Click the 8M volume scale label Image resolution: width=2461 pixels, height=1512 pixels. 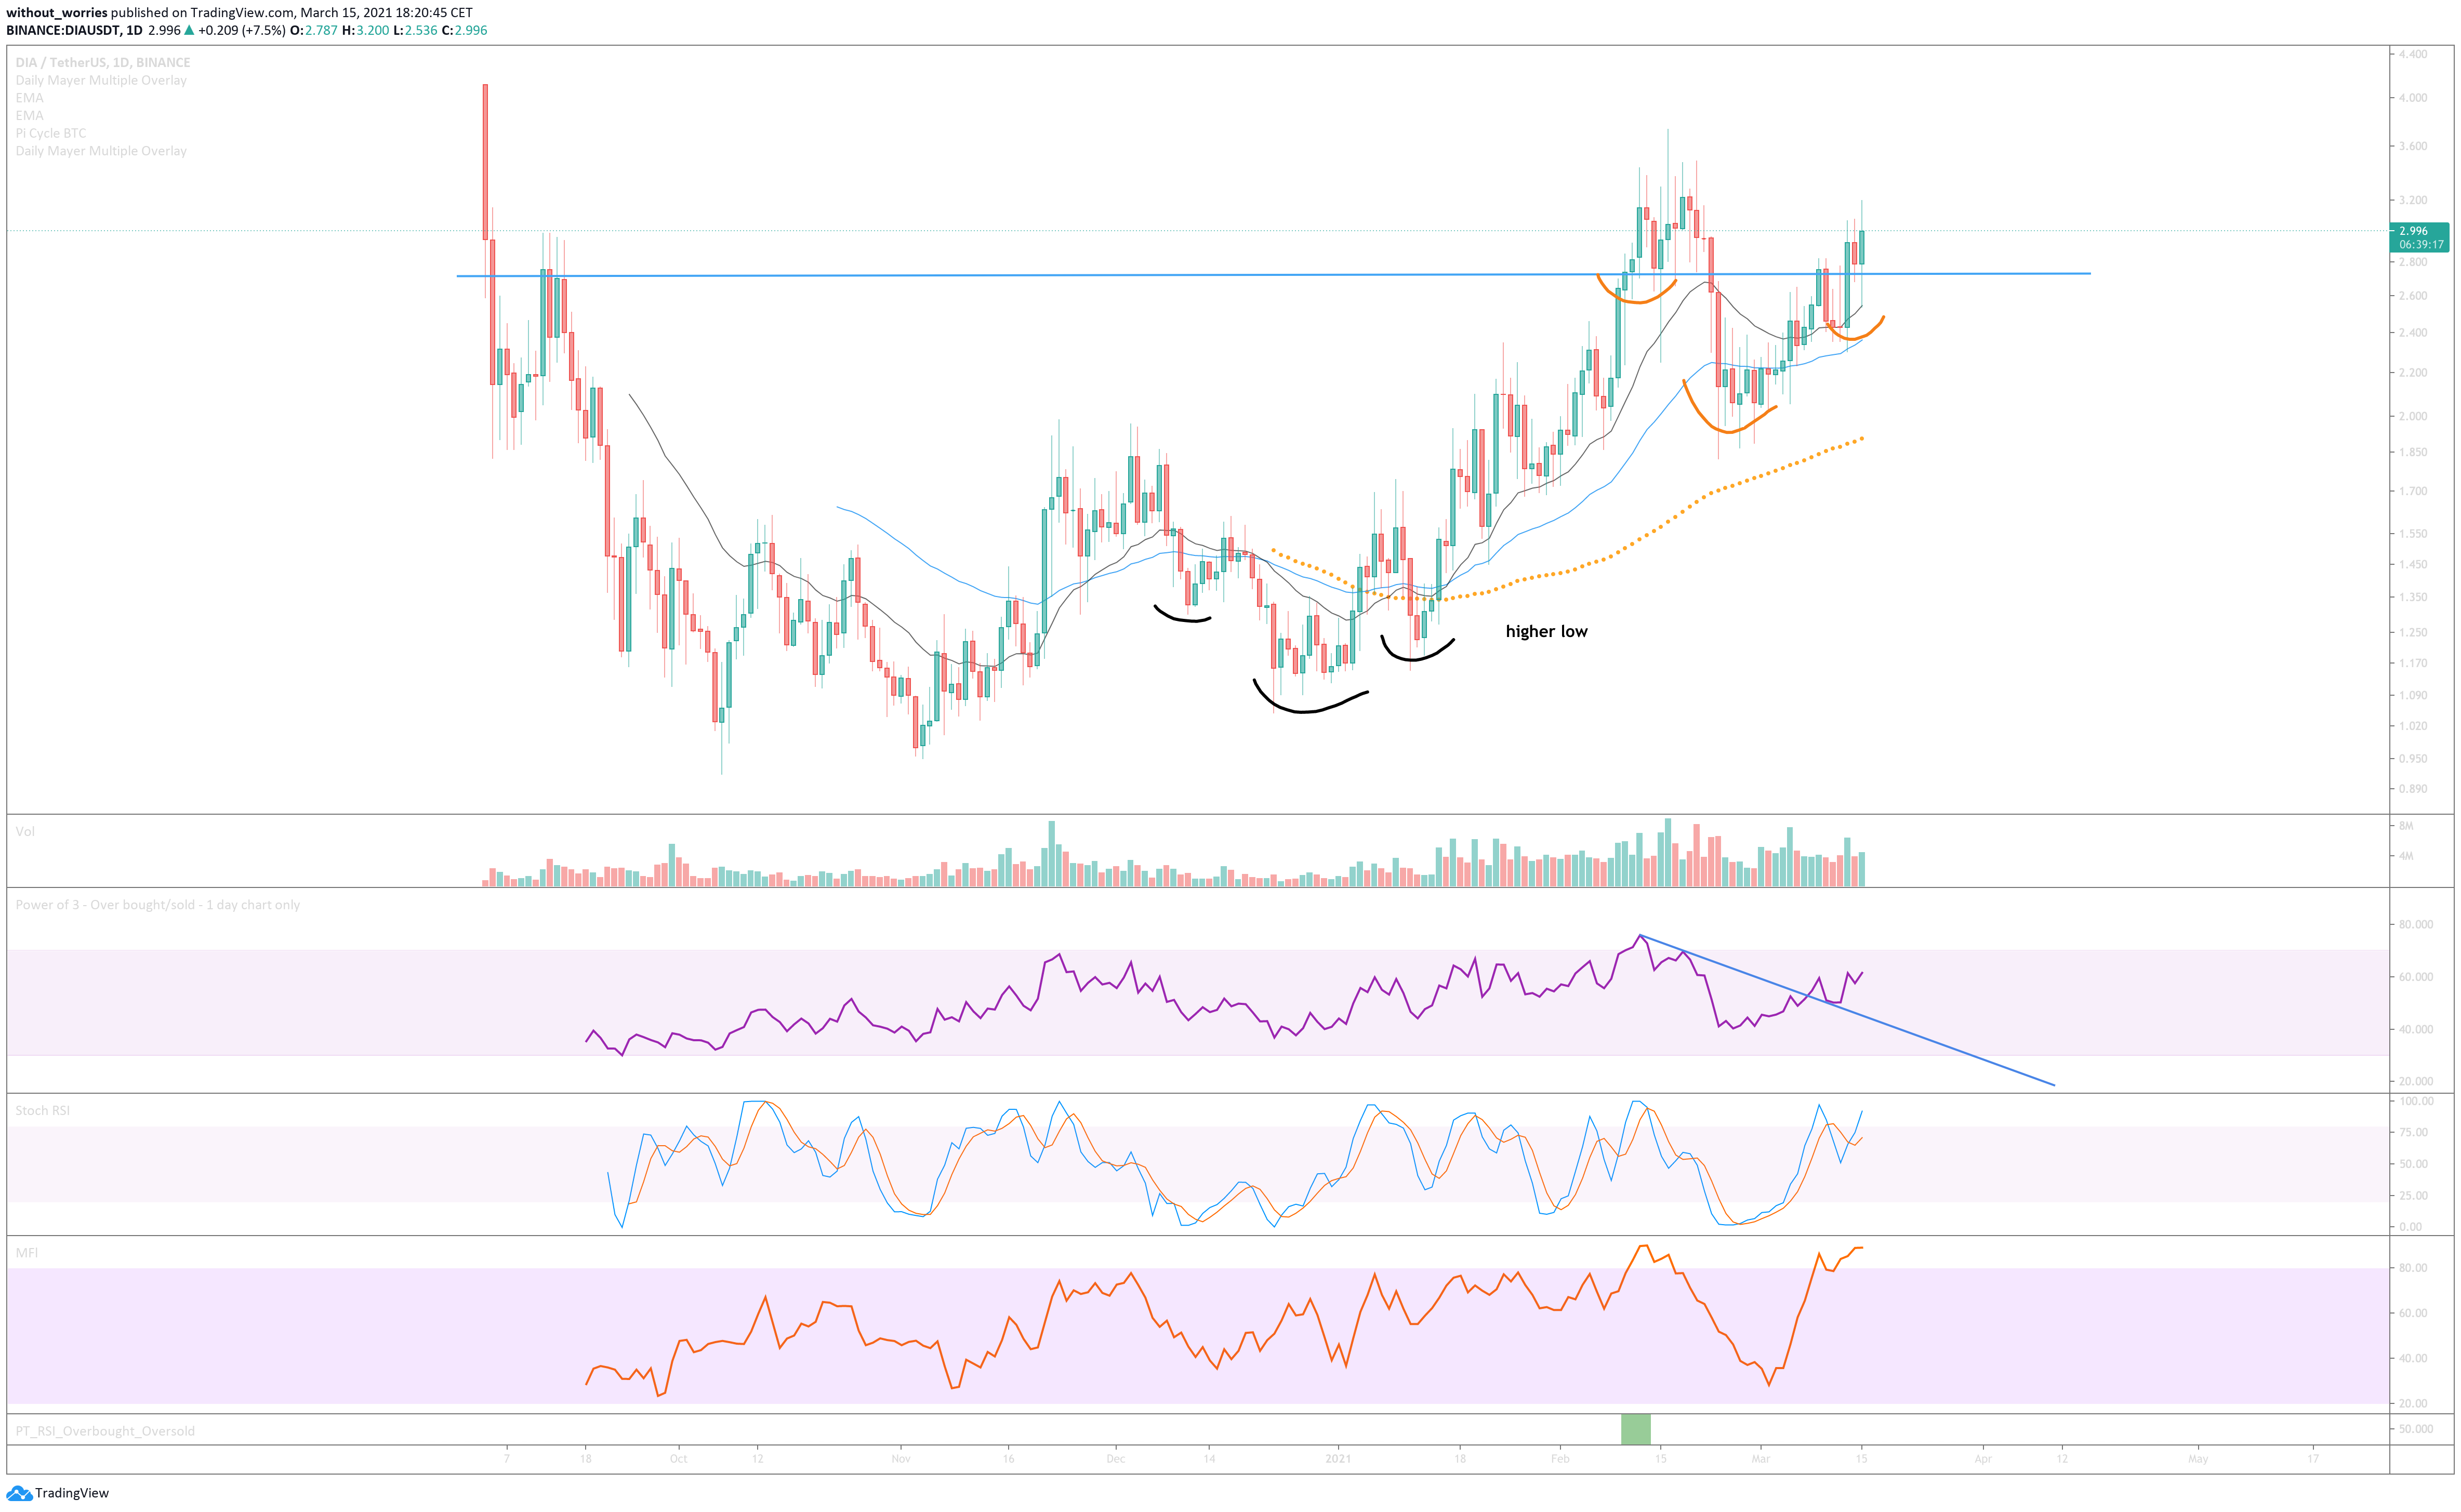tap(2406, 826)
